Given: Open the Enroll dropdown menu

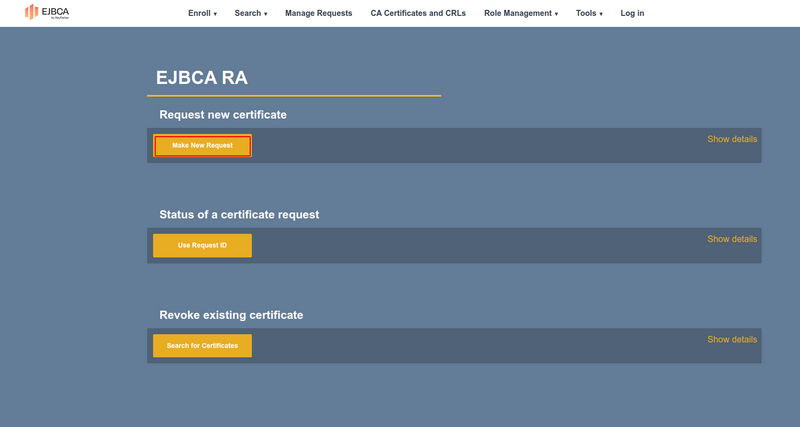Looking at the screenshot, I should (x=203, y=13).
